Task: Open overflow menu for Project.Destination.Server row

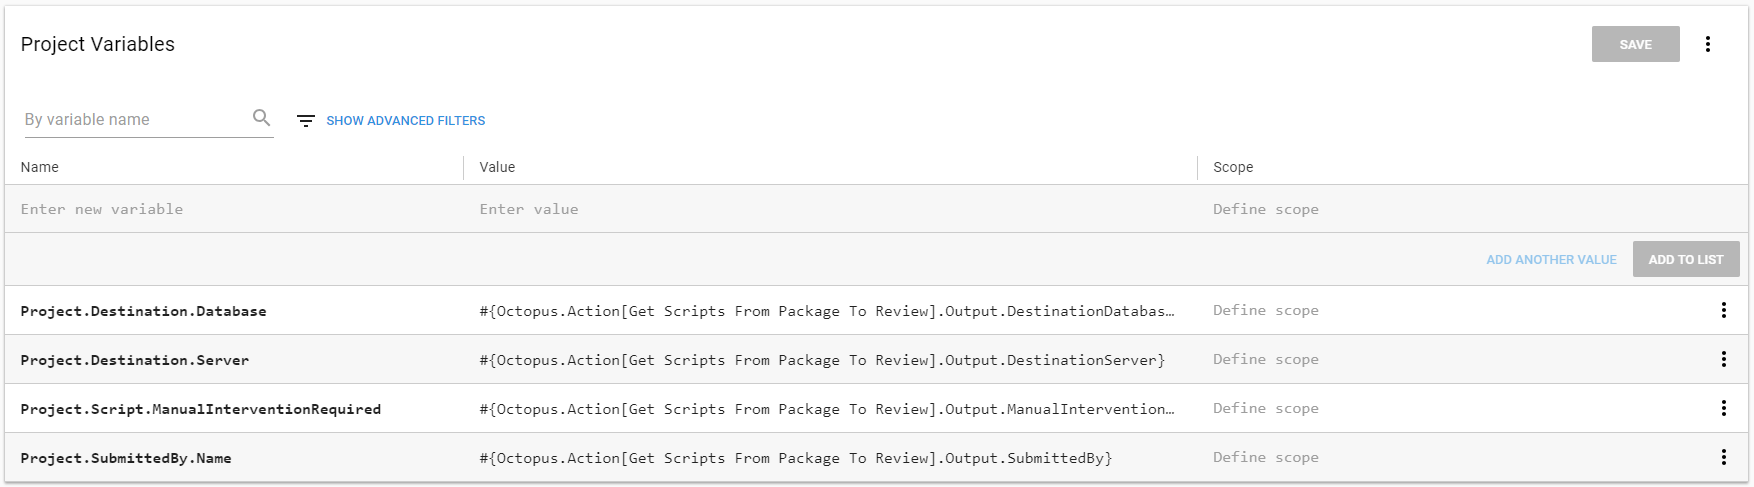Action: point(1723,359)
